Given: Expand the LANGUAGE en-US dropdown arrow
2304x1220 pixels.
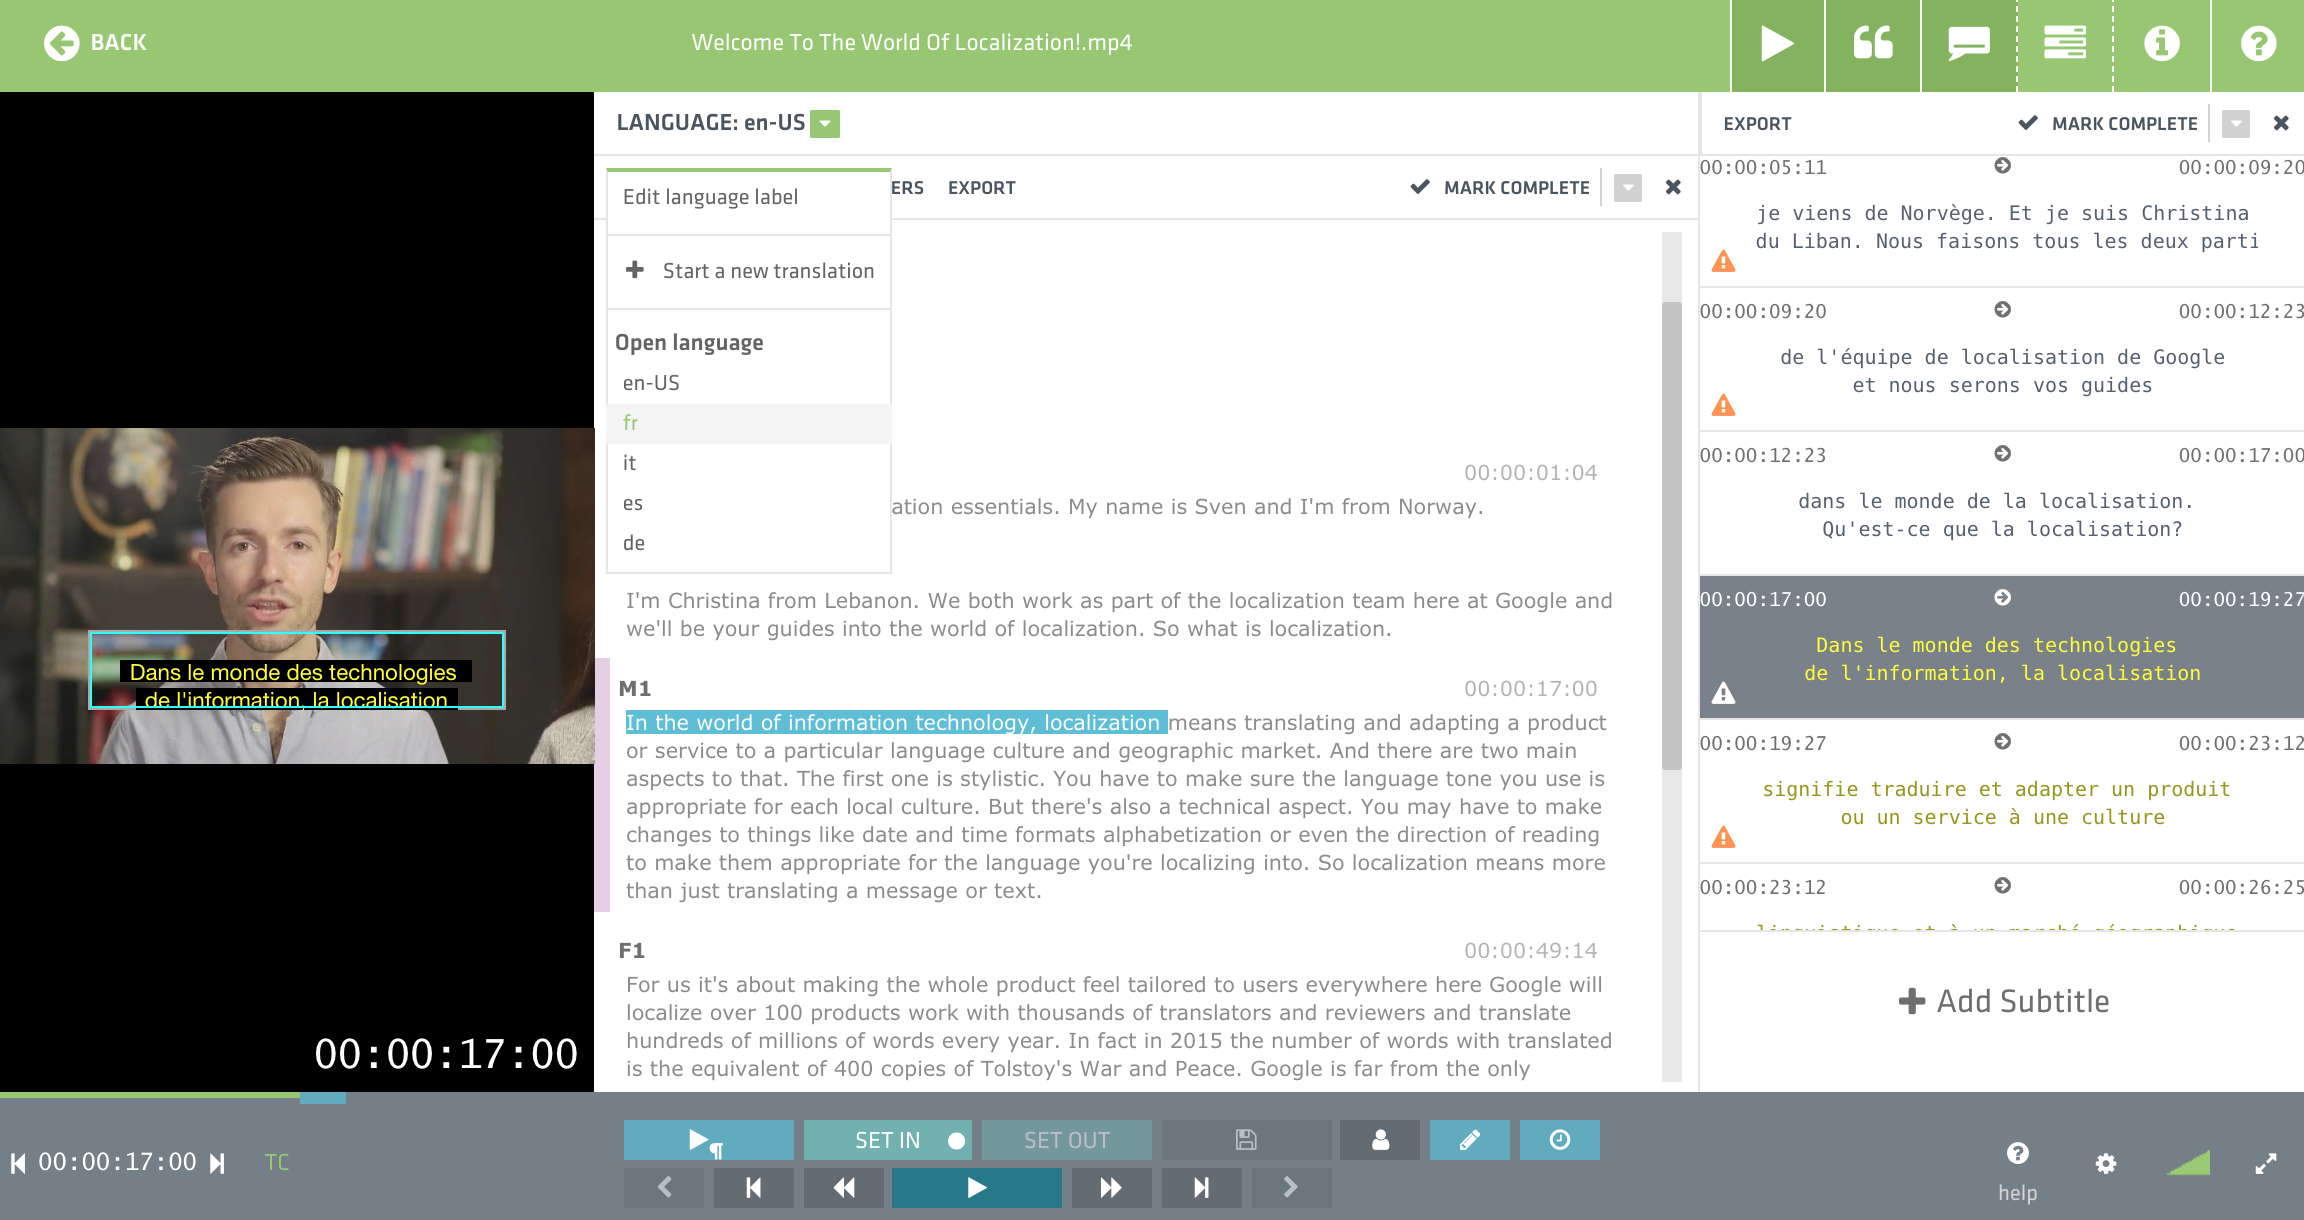Looking at the screenshot, I should 825,124.
